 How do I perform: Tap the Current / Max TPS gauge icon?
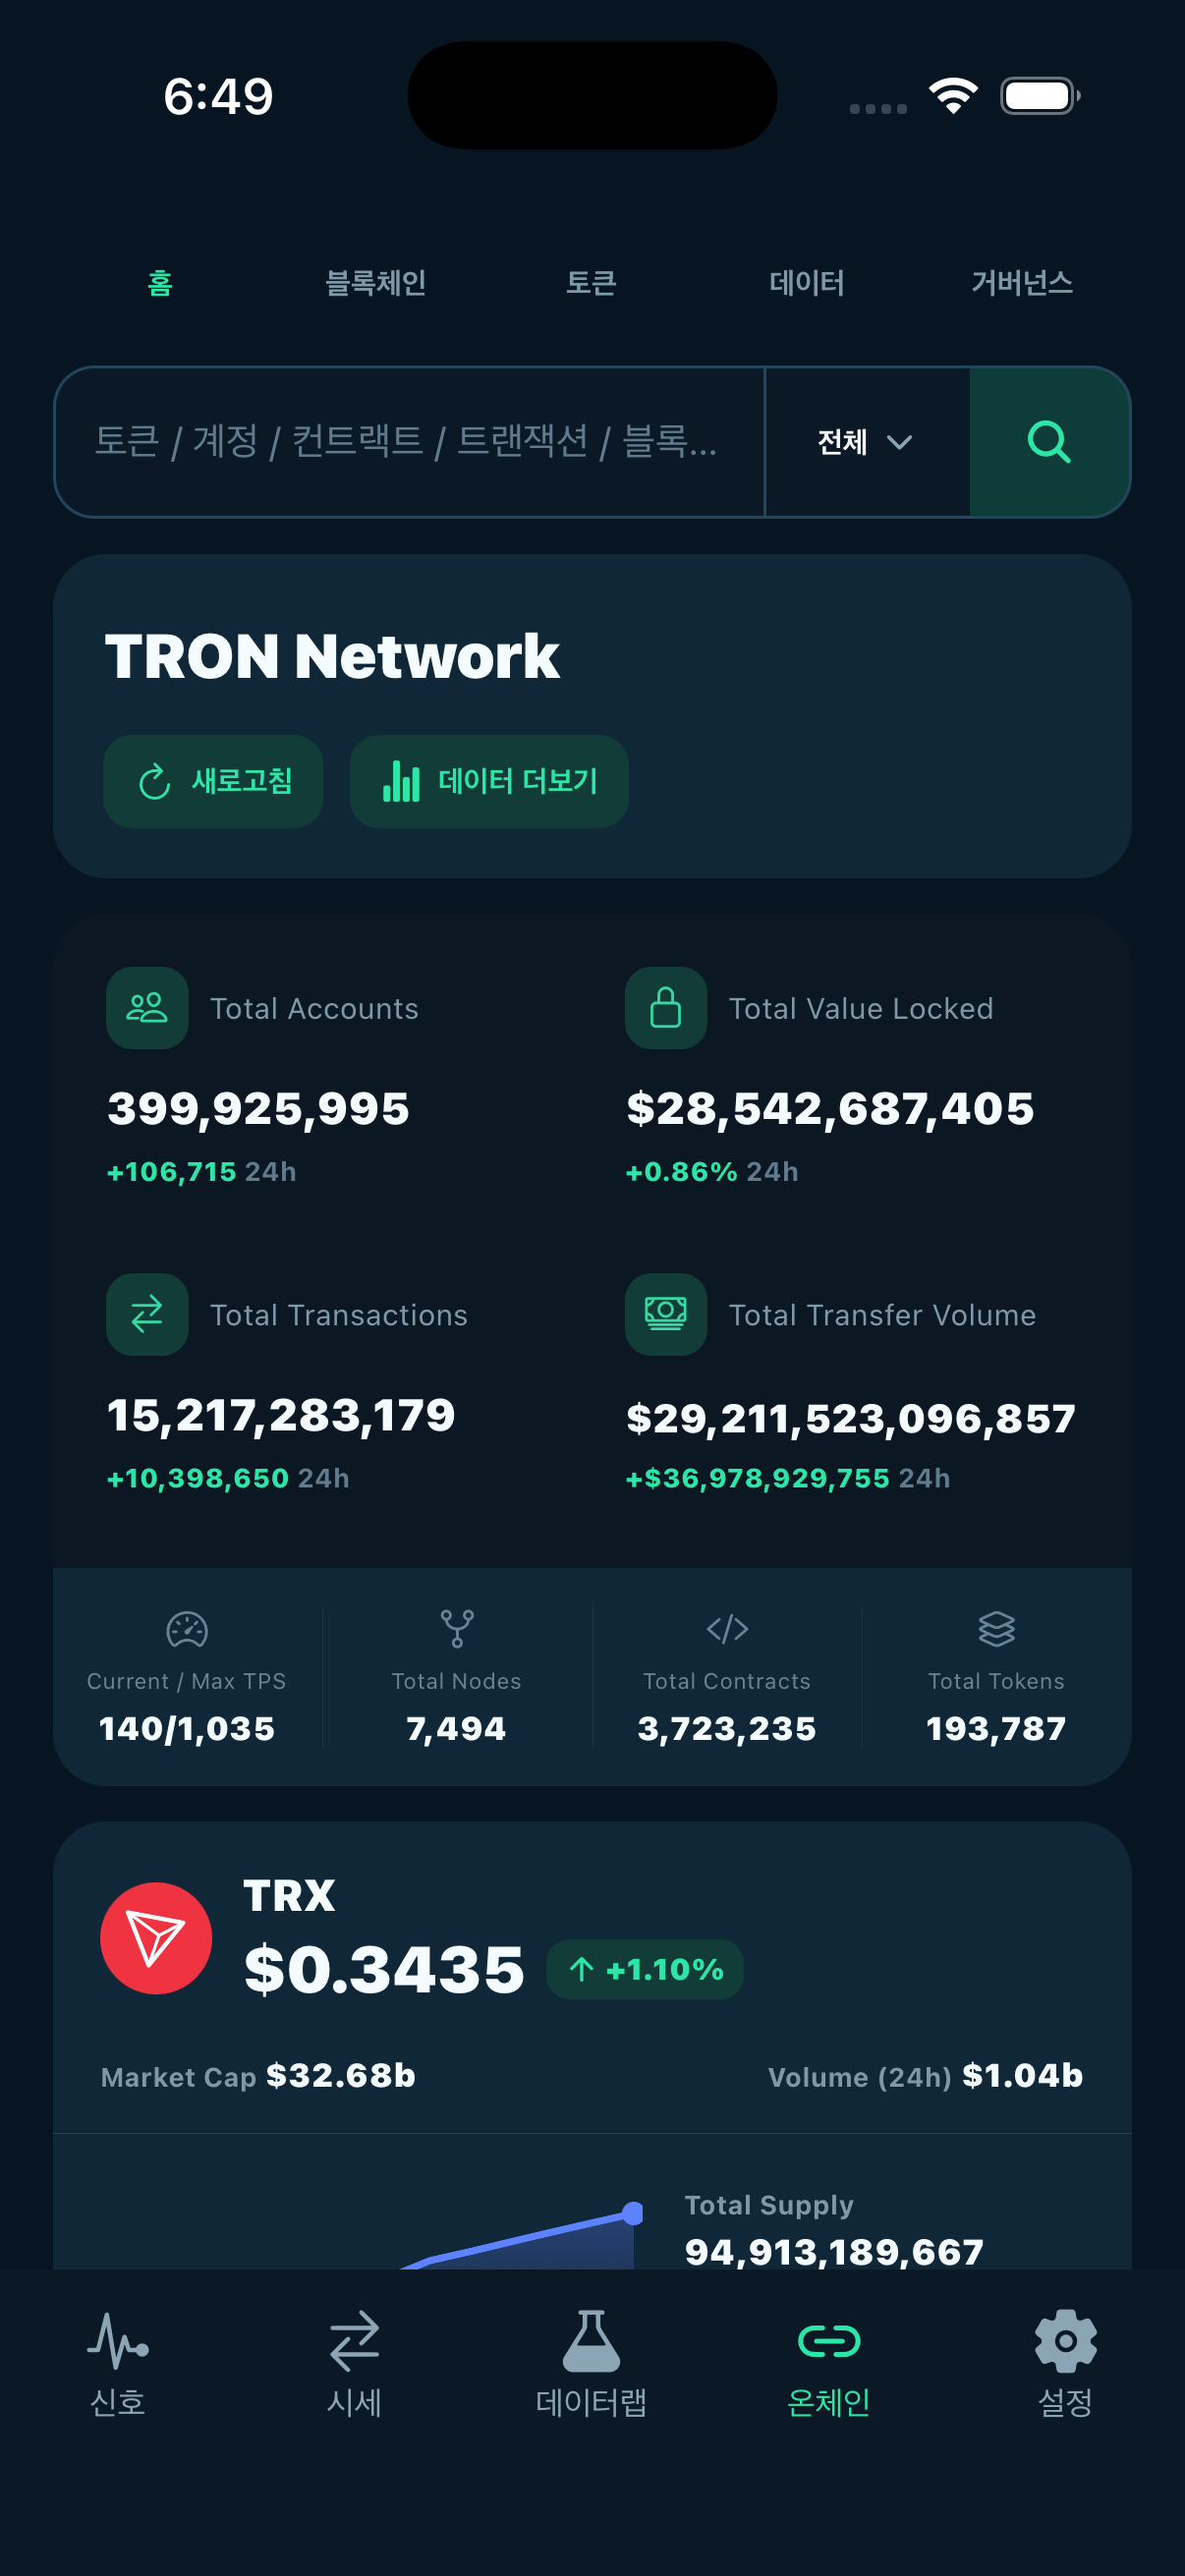(x=187, y=1629)
